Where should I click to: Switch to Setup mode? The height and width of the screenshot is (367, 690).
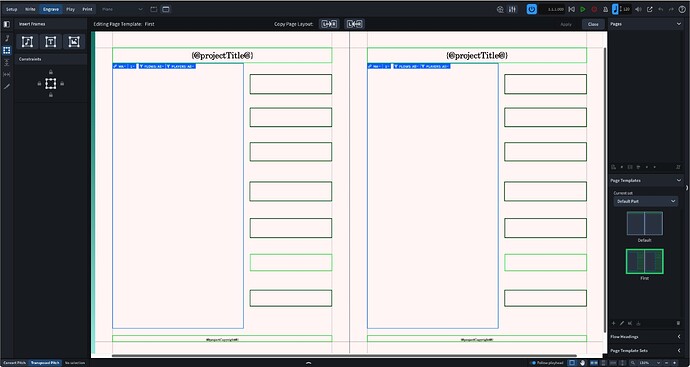12,9
